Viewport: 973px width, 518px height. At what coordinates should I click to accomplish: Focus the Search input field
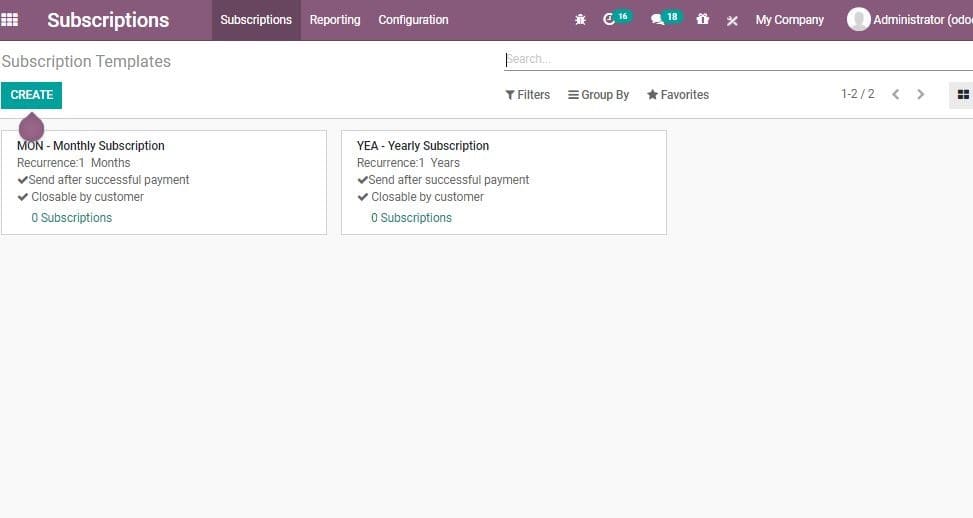(738, 60)
